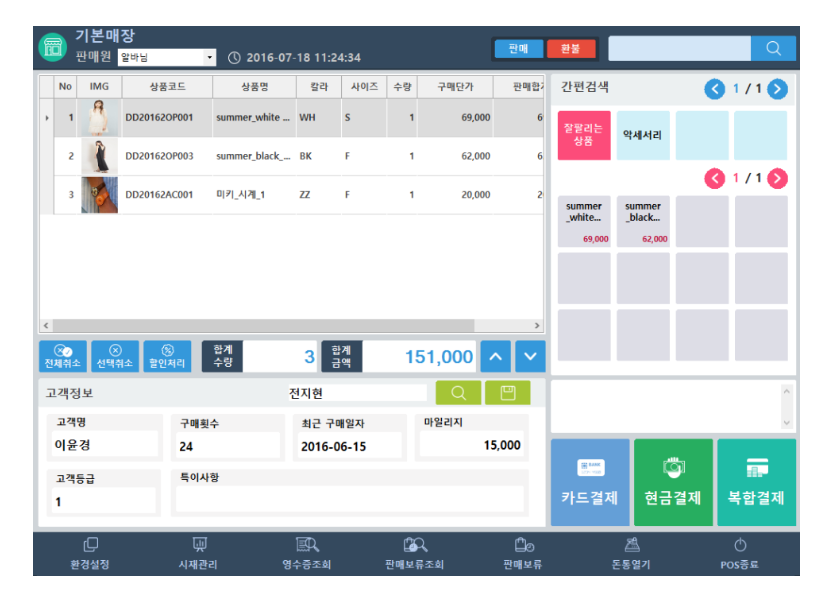Click the green save customer icon
This screenshot has width=828, height=595.
point(508,393)
